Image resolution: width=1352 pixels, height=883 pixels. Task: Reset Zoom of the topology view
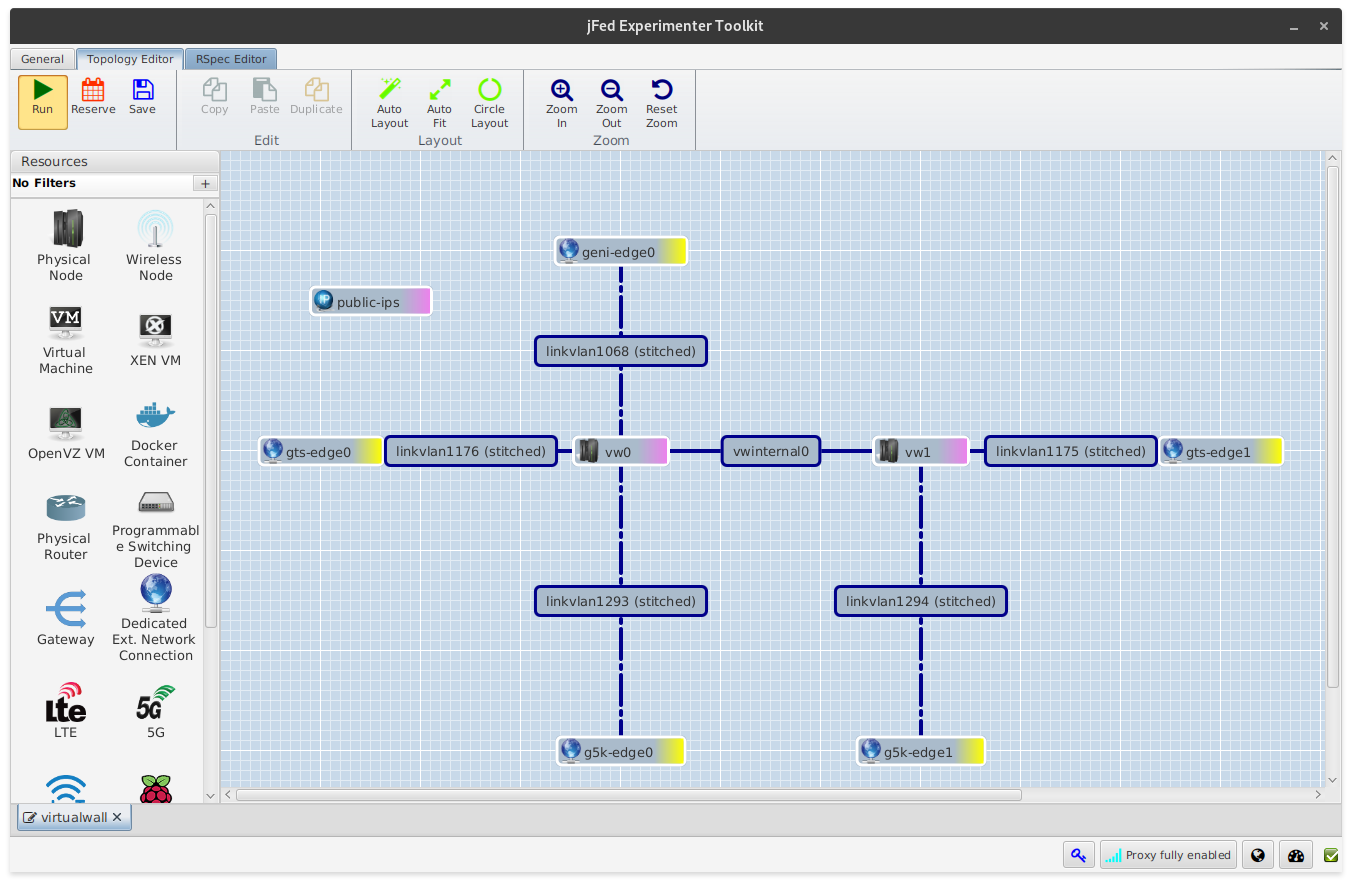(662, 104)
